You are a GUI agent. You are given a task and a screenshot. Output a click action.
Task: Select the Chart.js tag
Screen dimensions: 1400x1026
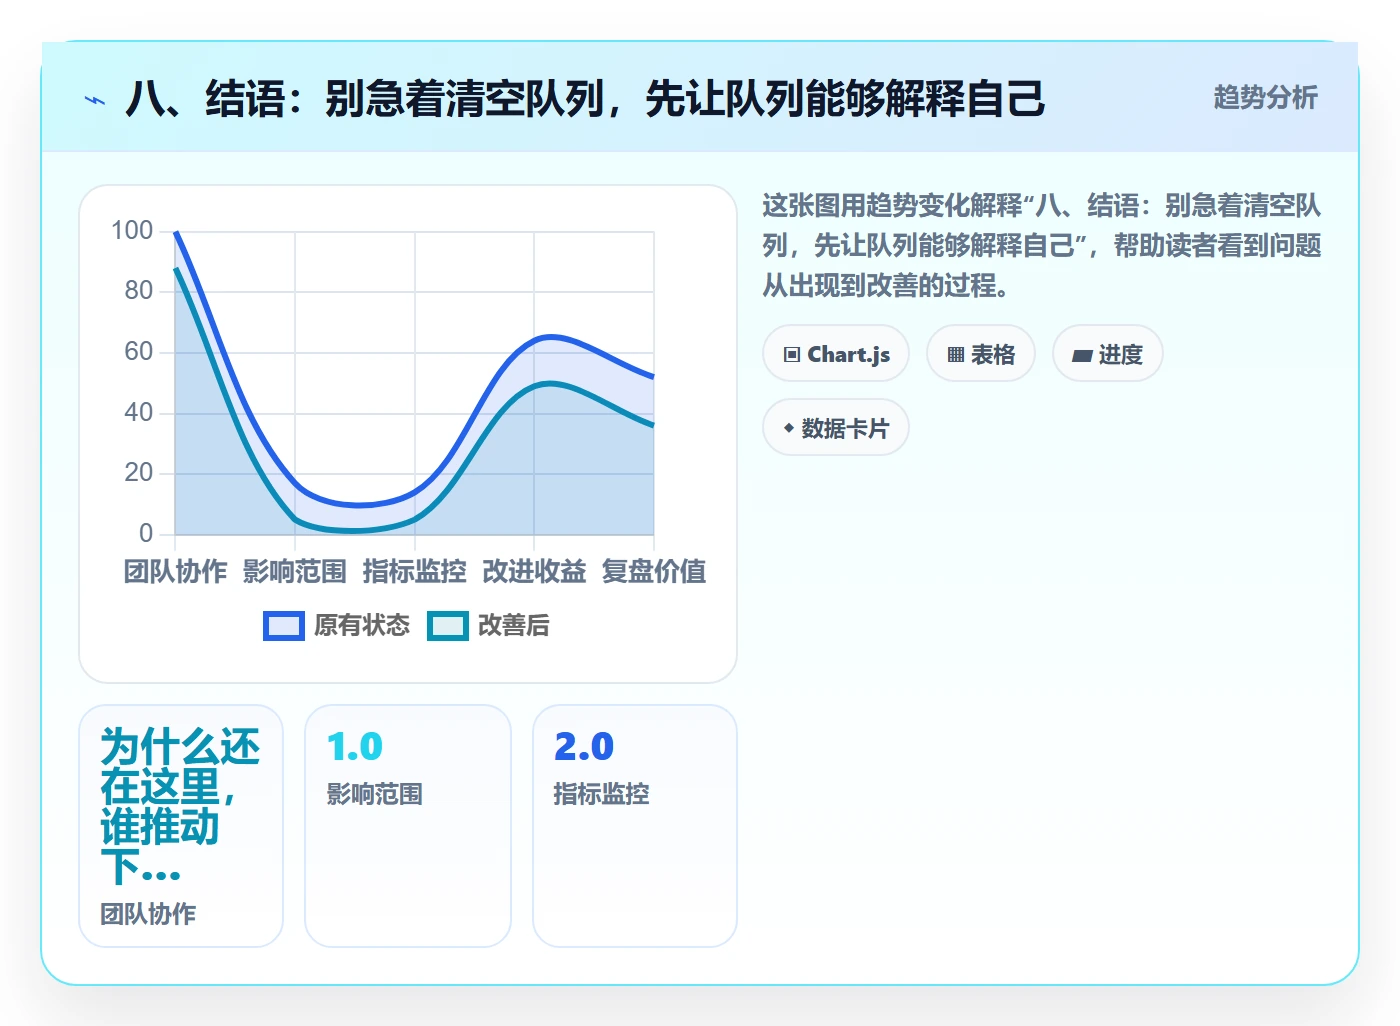(836, 354)
